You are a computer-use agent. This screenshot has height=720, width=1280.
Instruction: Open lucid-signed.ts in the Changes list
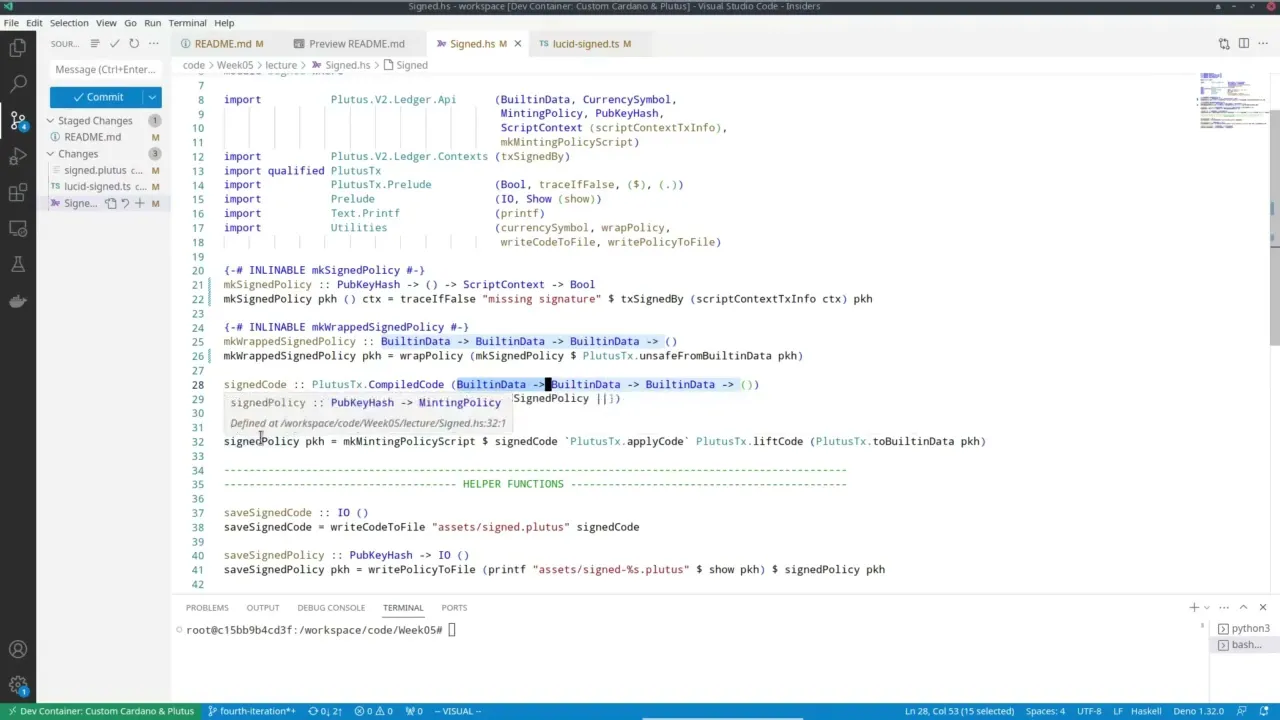(x=97, y=186)
